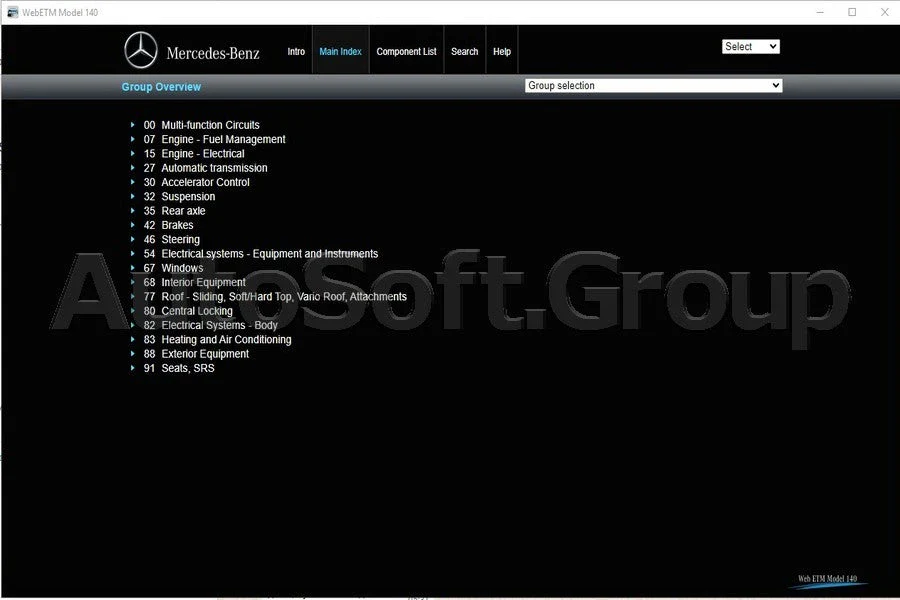Open the Group selection dropdown
The width and height of the screenshot is (900, 600).
pyautogui.click(x=653, y=85)
